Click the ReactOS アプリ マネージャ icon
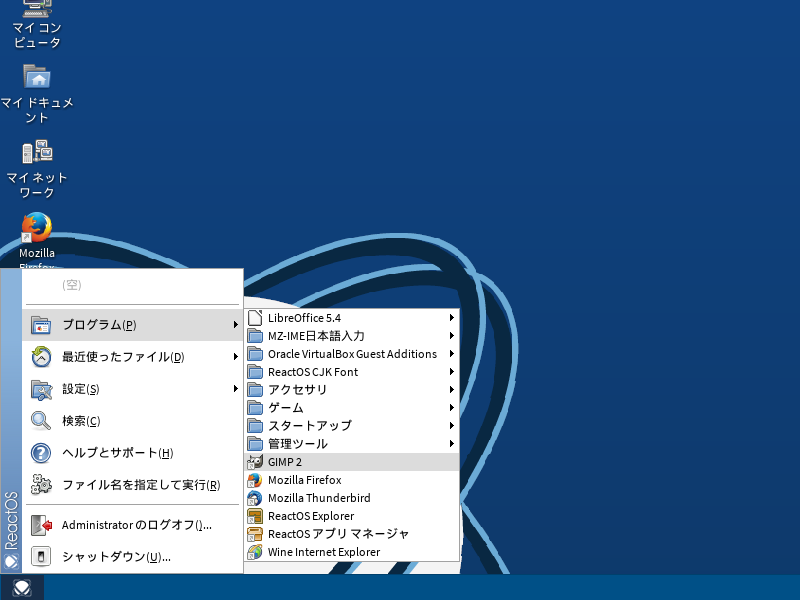The image size is (800, 600). [255, 534]
